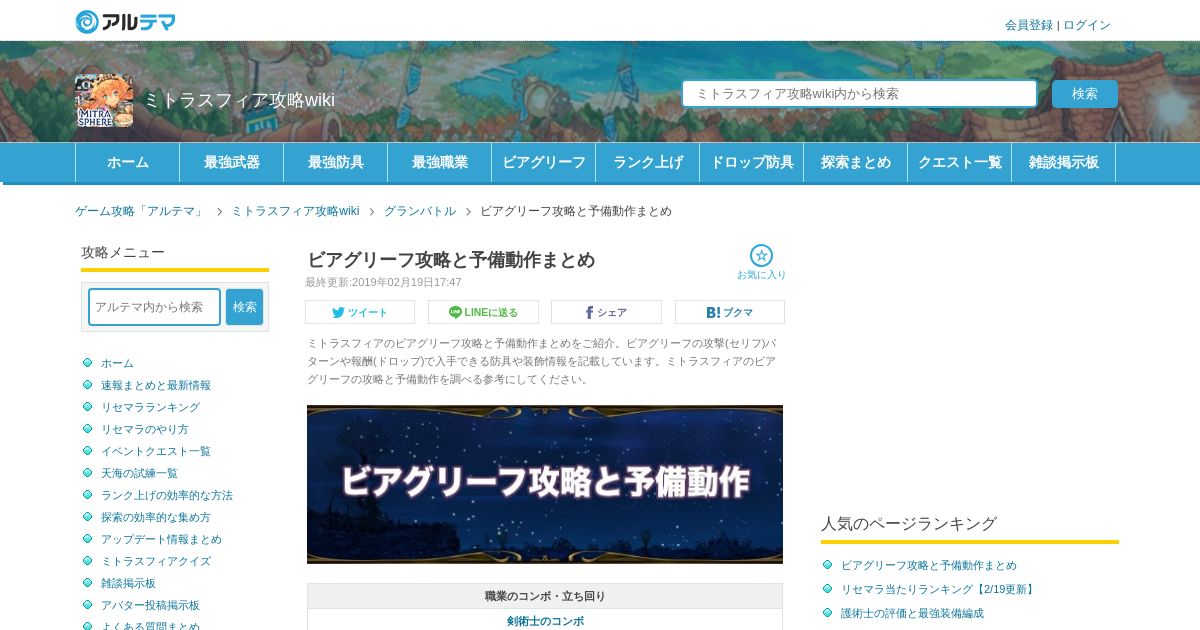
Task: Open the ログイン link
Action: (1087, 25)
